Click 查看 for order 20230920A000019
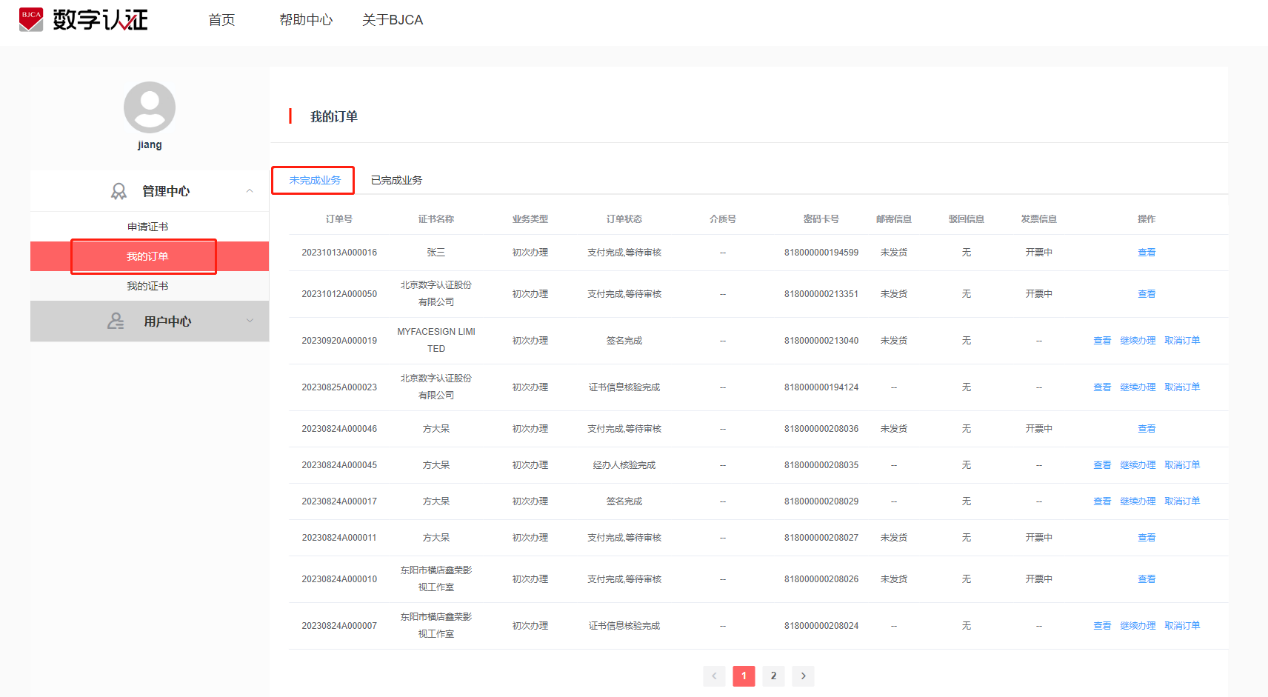The width and height of the screenshot is (1268, 697). coord(1102,340)
